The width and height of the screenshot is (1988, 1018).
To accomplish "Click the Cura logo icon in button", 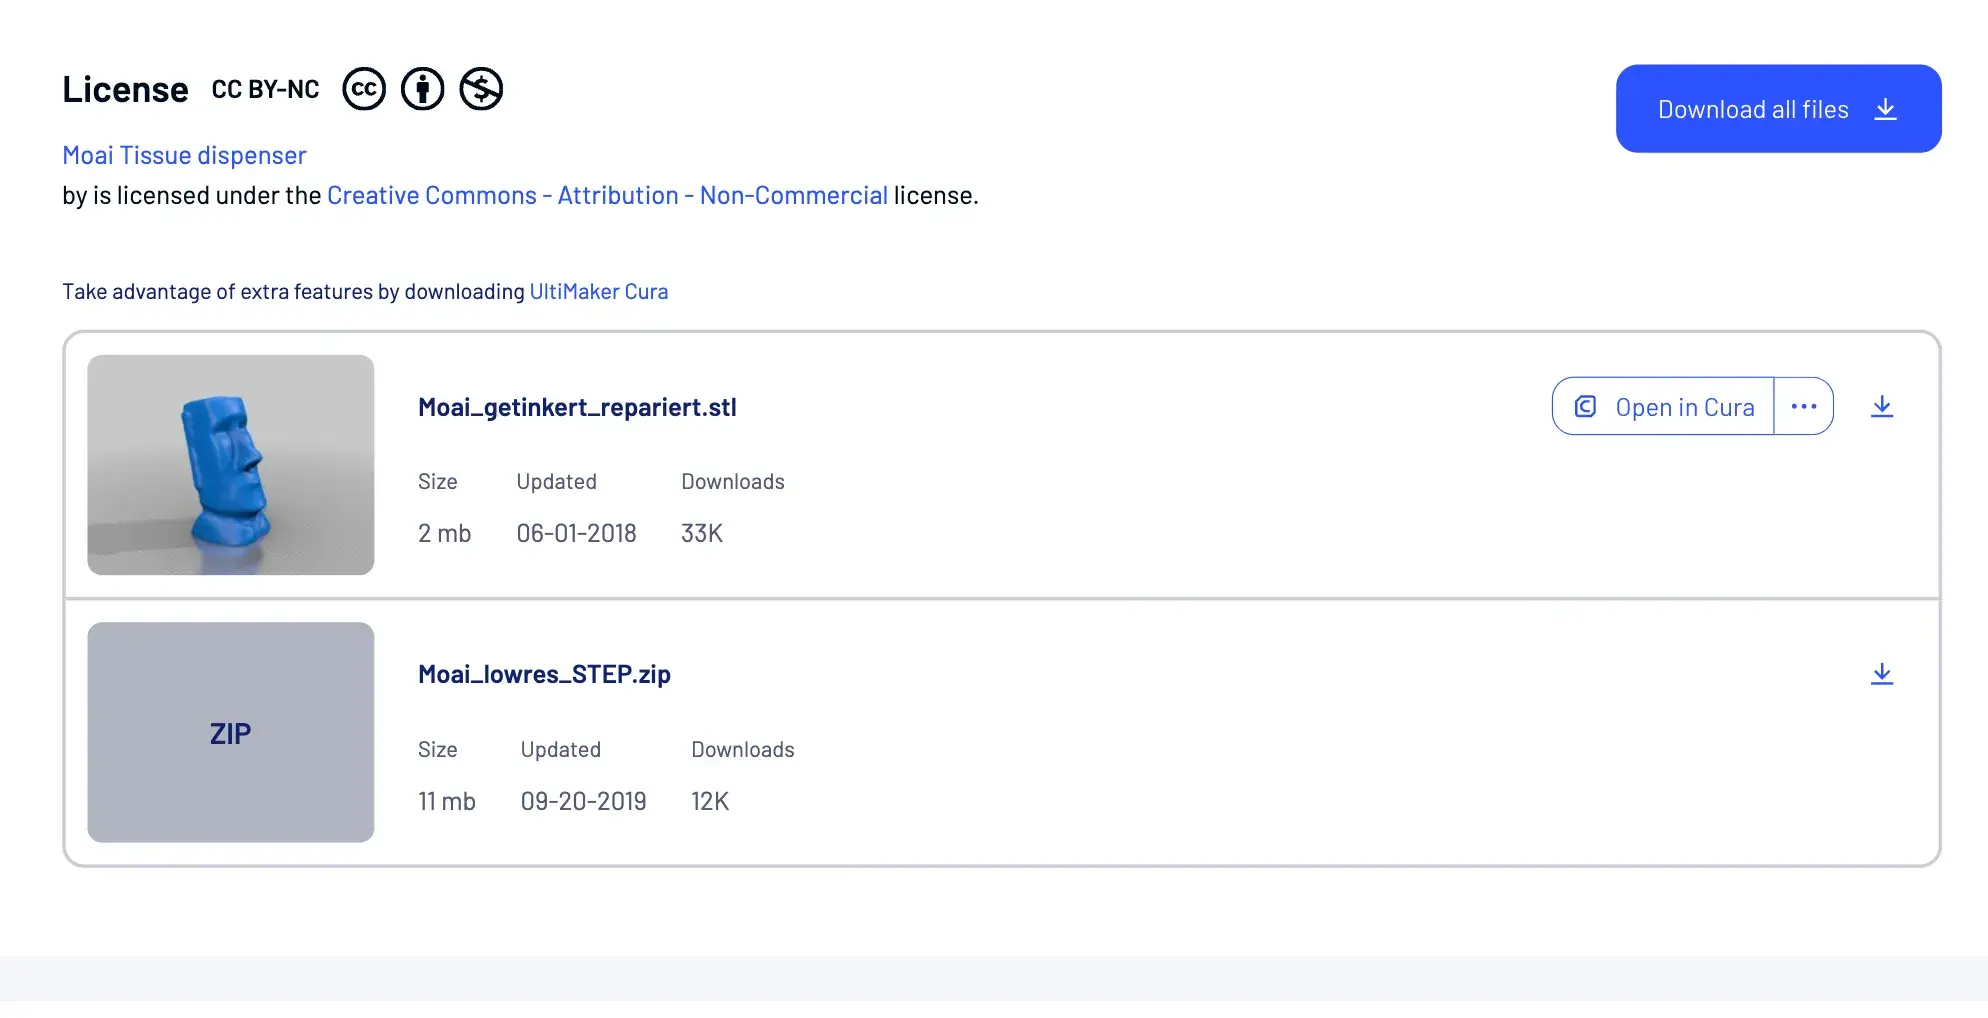I will click(1586, 406).
